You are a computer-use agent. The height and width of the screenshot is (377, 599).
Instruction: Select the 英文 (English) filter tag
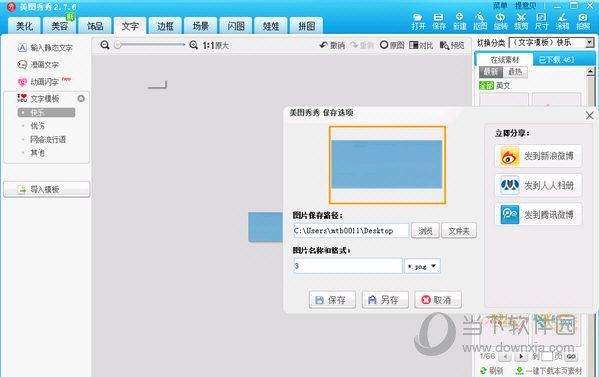(x=503, y=86)
